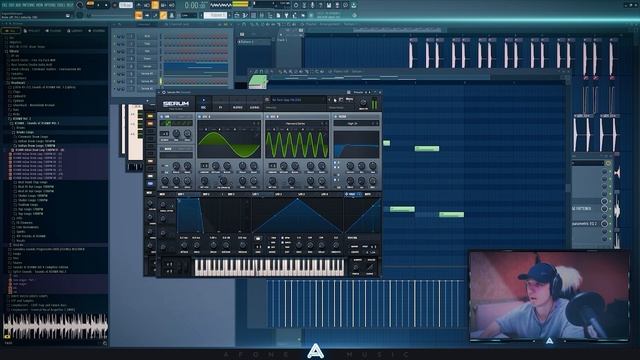The height and width of the screenshot is (360, 640).
Task: Toggle the LFO ANCH checkbox
Action: coord(282,242)
